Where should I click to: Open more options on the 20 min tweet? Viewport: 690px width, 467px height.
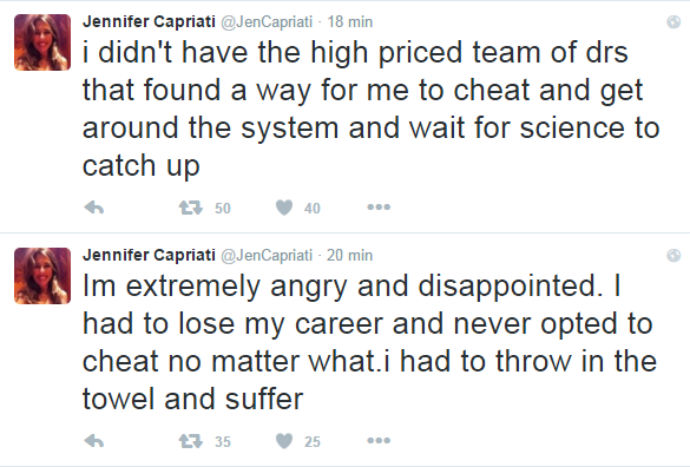click(379, 440)
